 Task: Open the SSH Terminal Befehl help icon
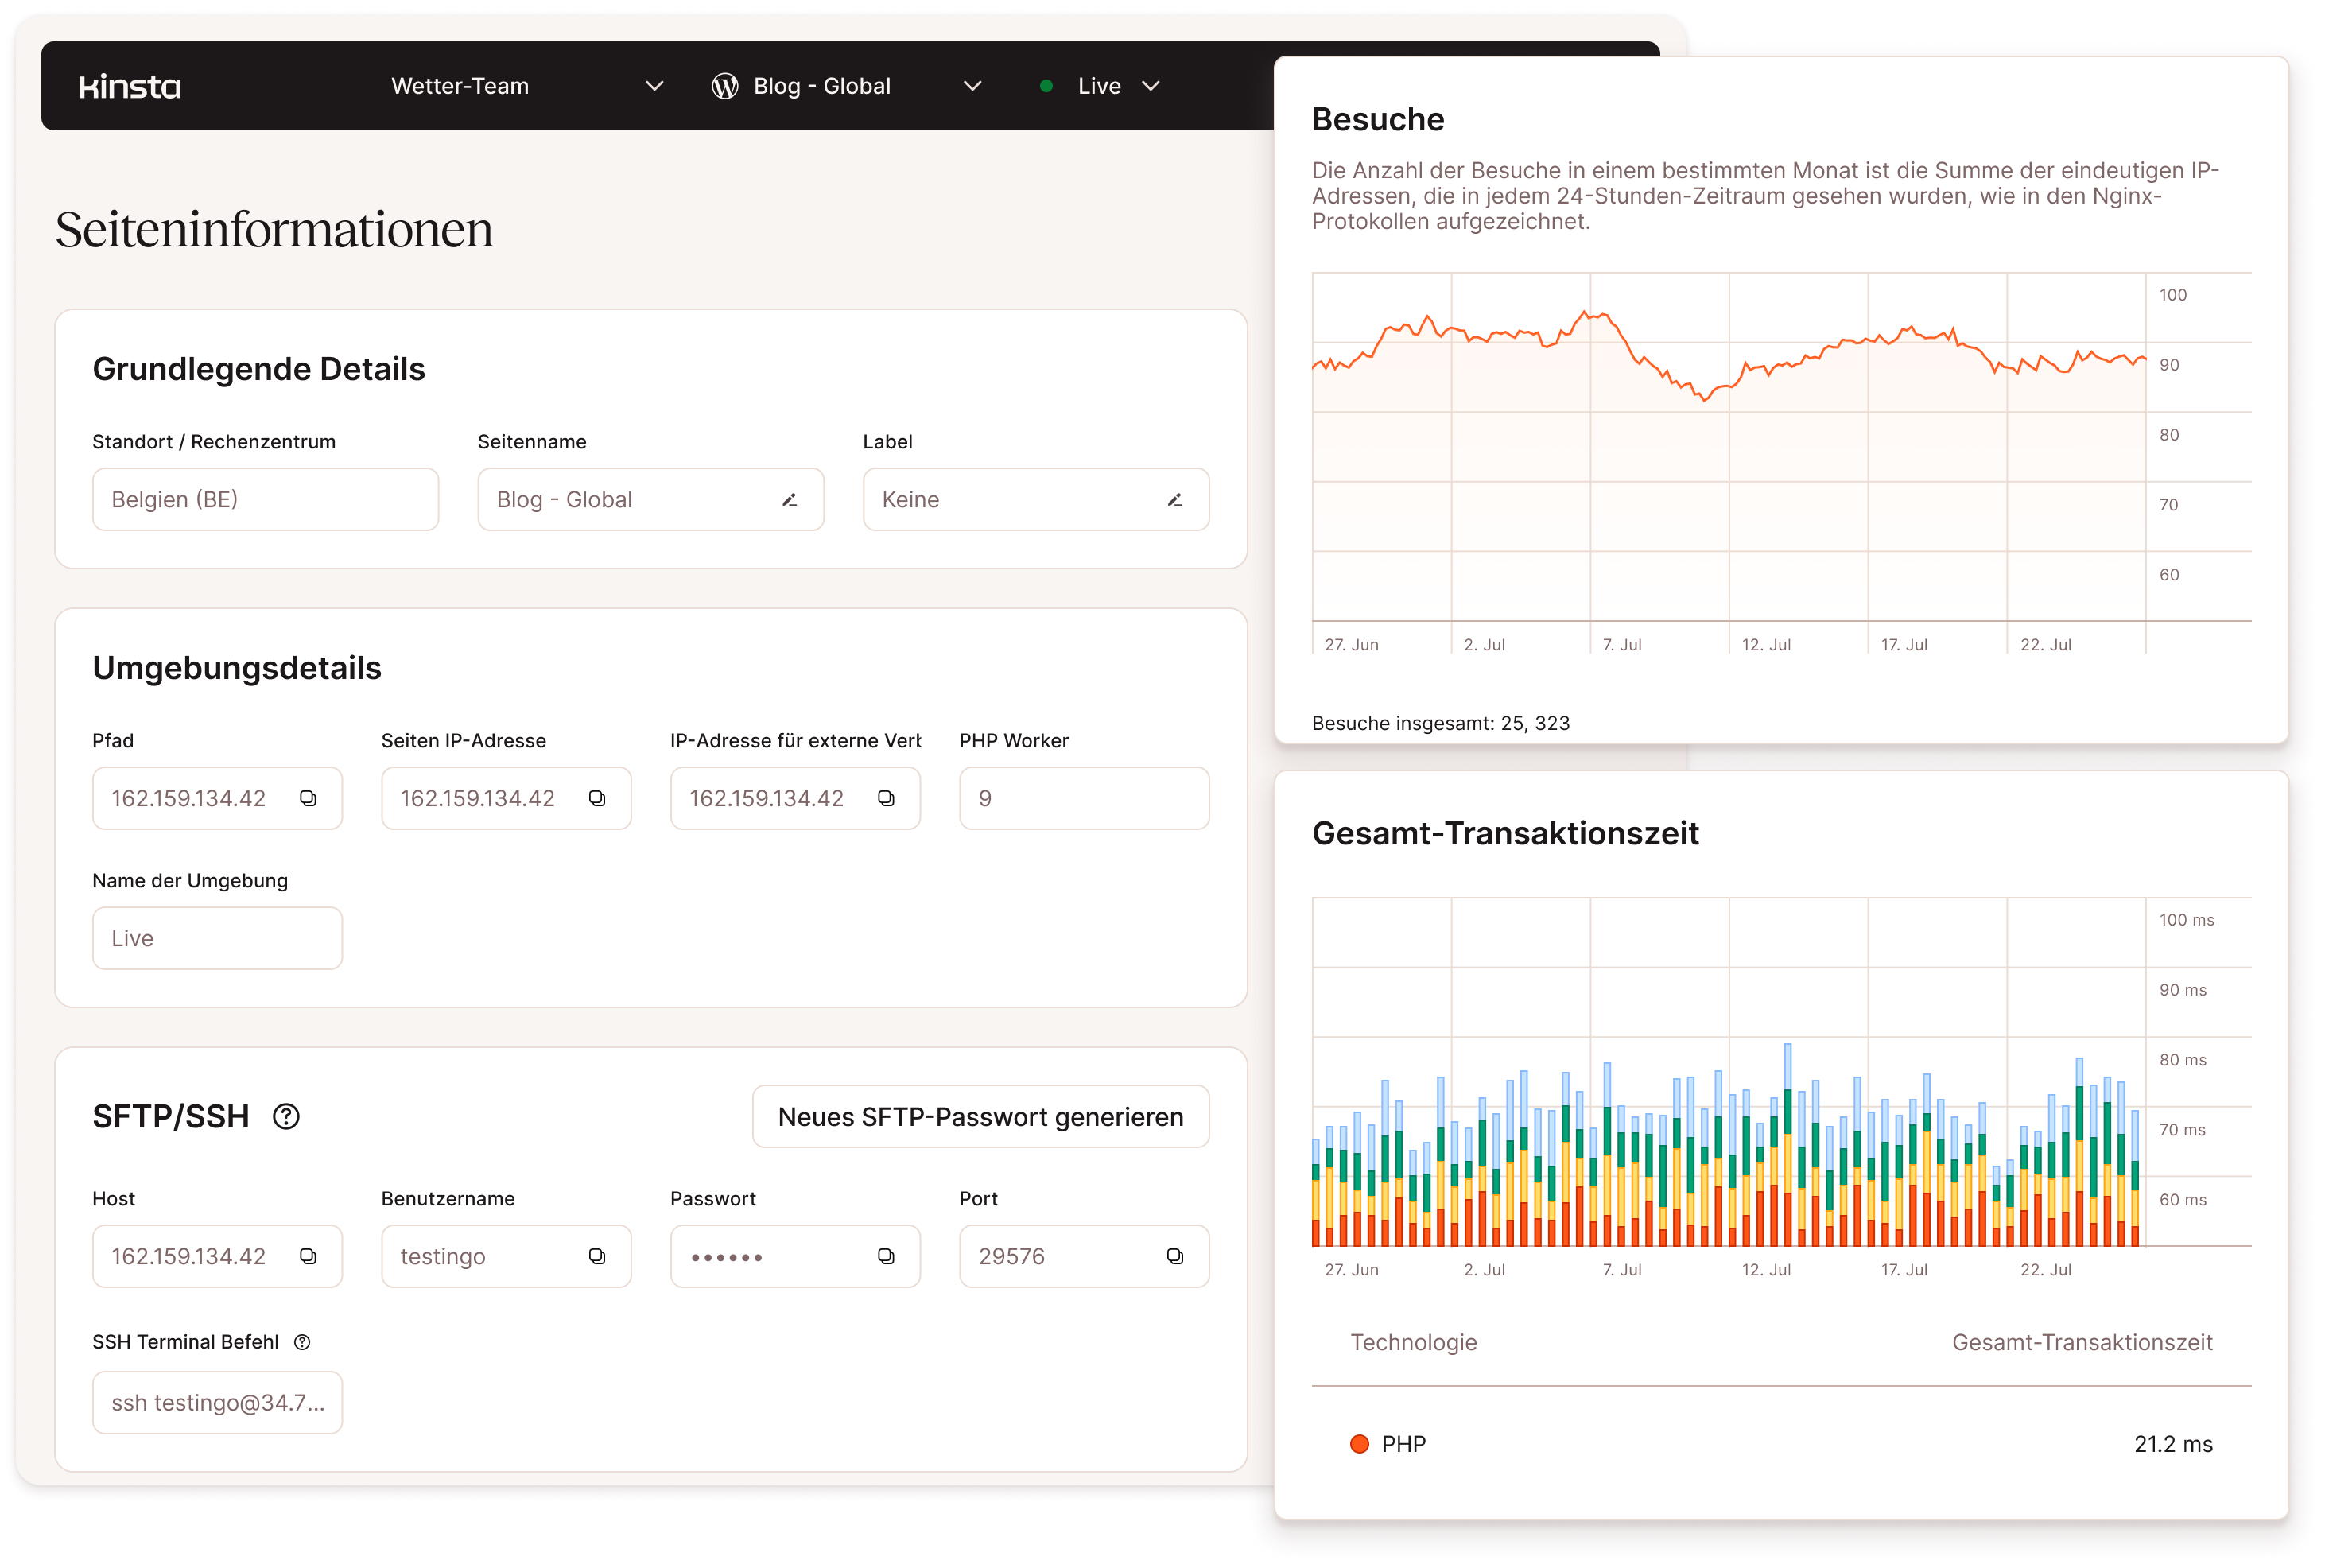pyautogui.click(x=304, y=1342)
